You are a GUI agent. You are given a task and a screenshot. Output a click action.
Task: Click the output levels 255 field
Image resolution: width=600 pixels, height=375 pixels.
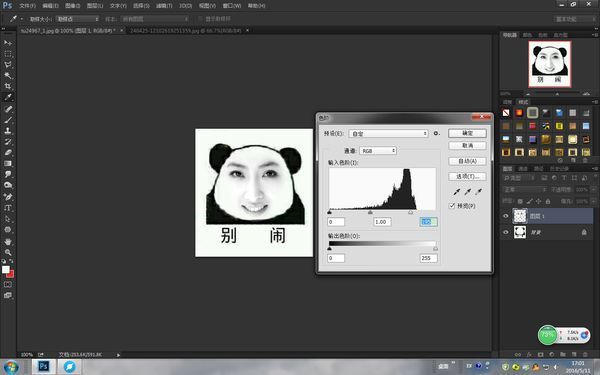428,258
